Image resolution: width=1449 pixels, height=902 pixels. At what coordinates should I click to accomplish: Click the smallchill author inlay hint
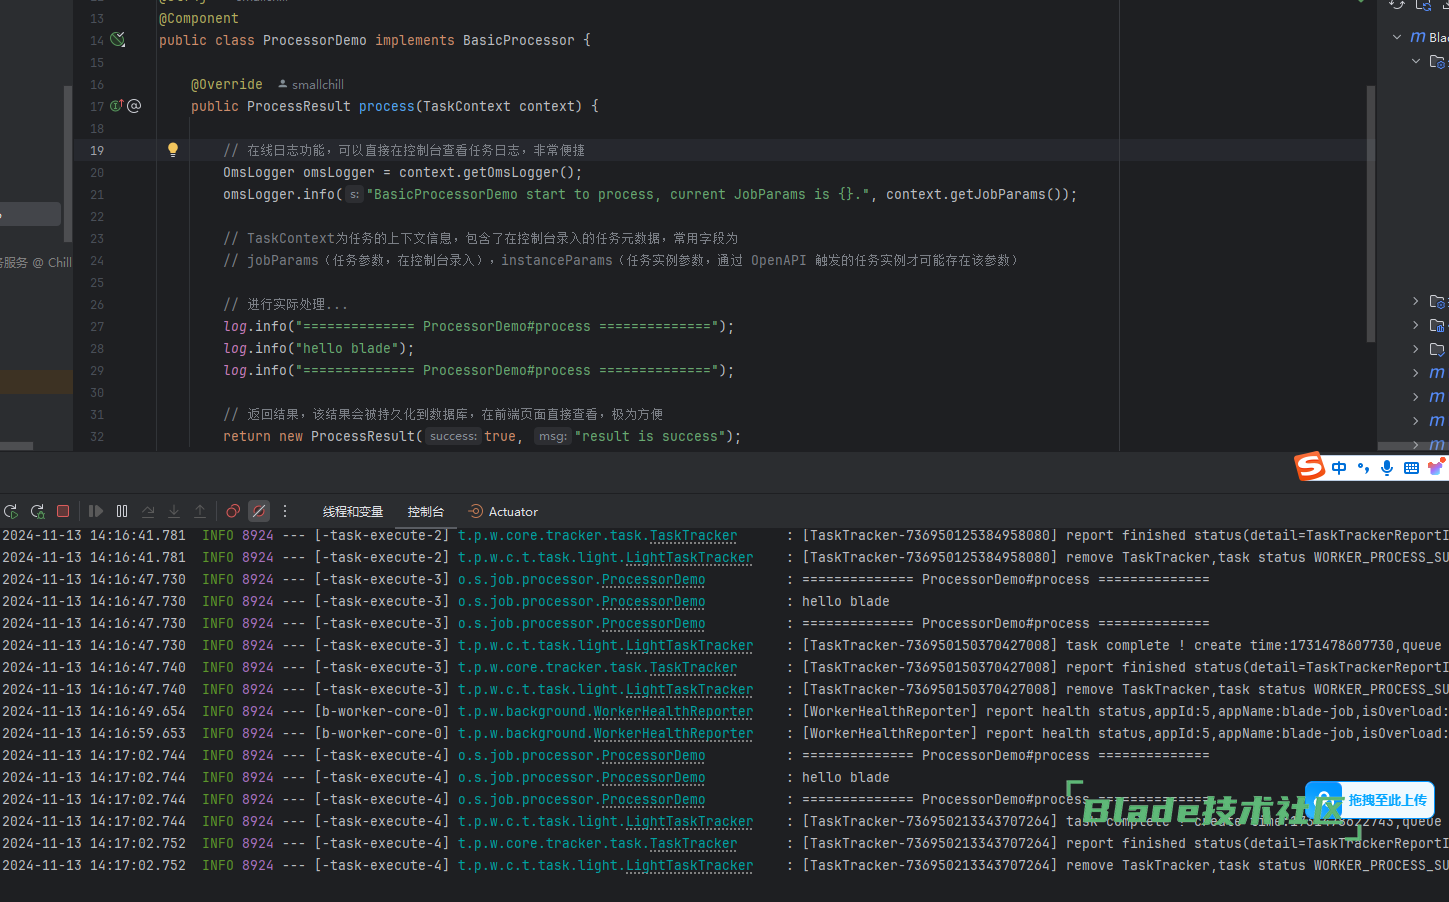pos(311,84)
